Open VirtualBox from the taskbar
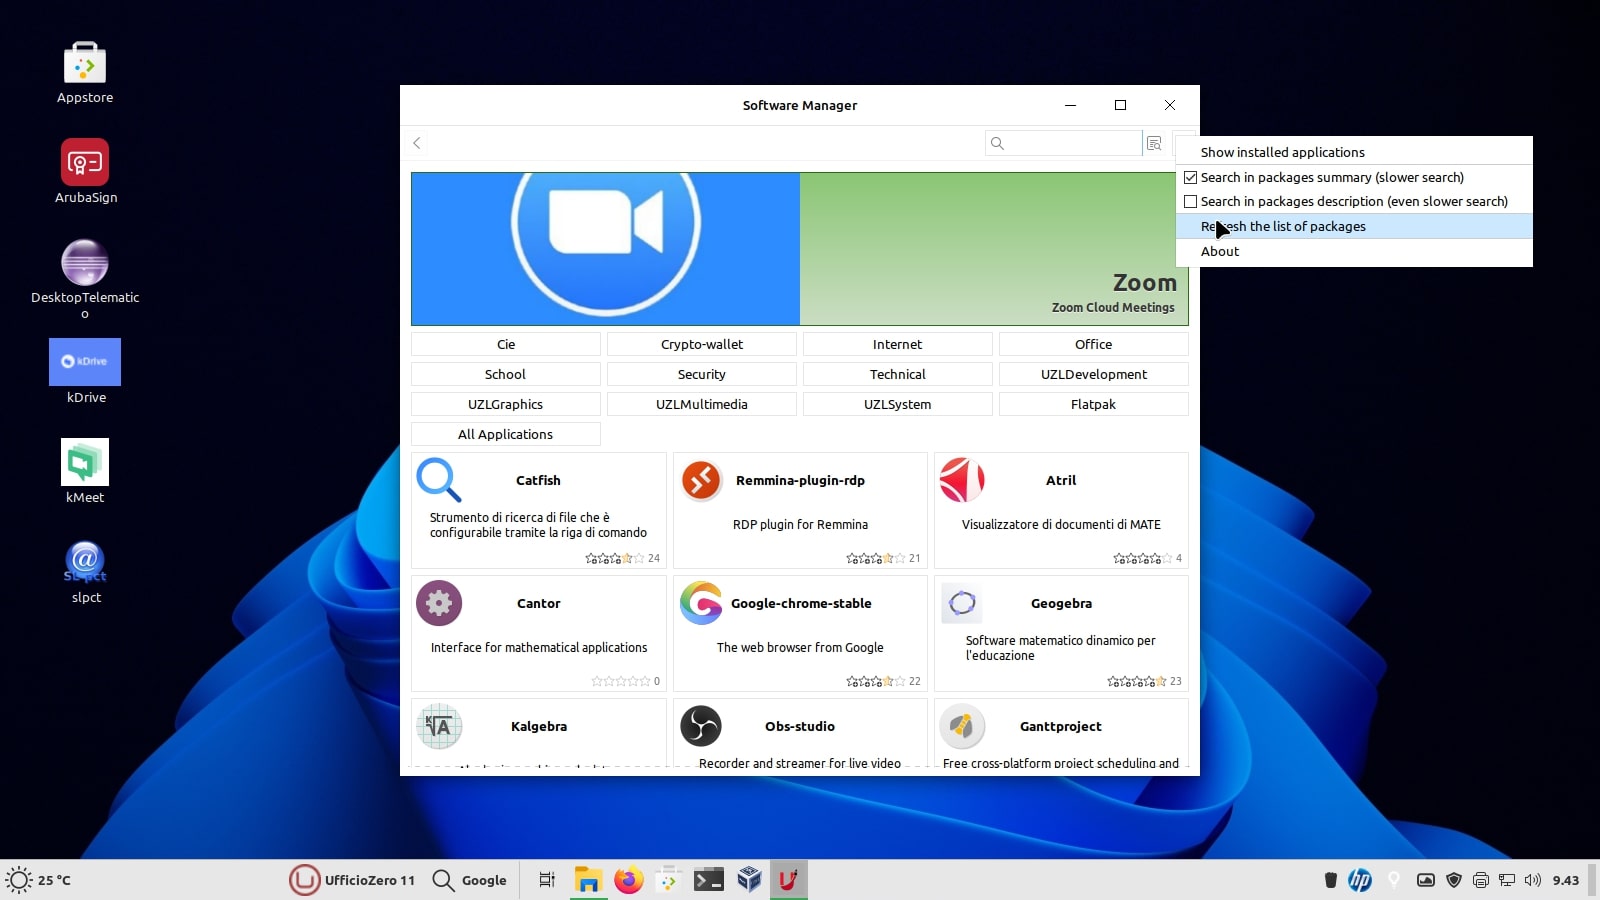This screenshot has width=1600, height=900. click(749, 880)
